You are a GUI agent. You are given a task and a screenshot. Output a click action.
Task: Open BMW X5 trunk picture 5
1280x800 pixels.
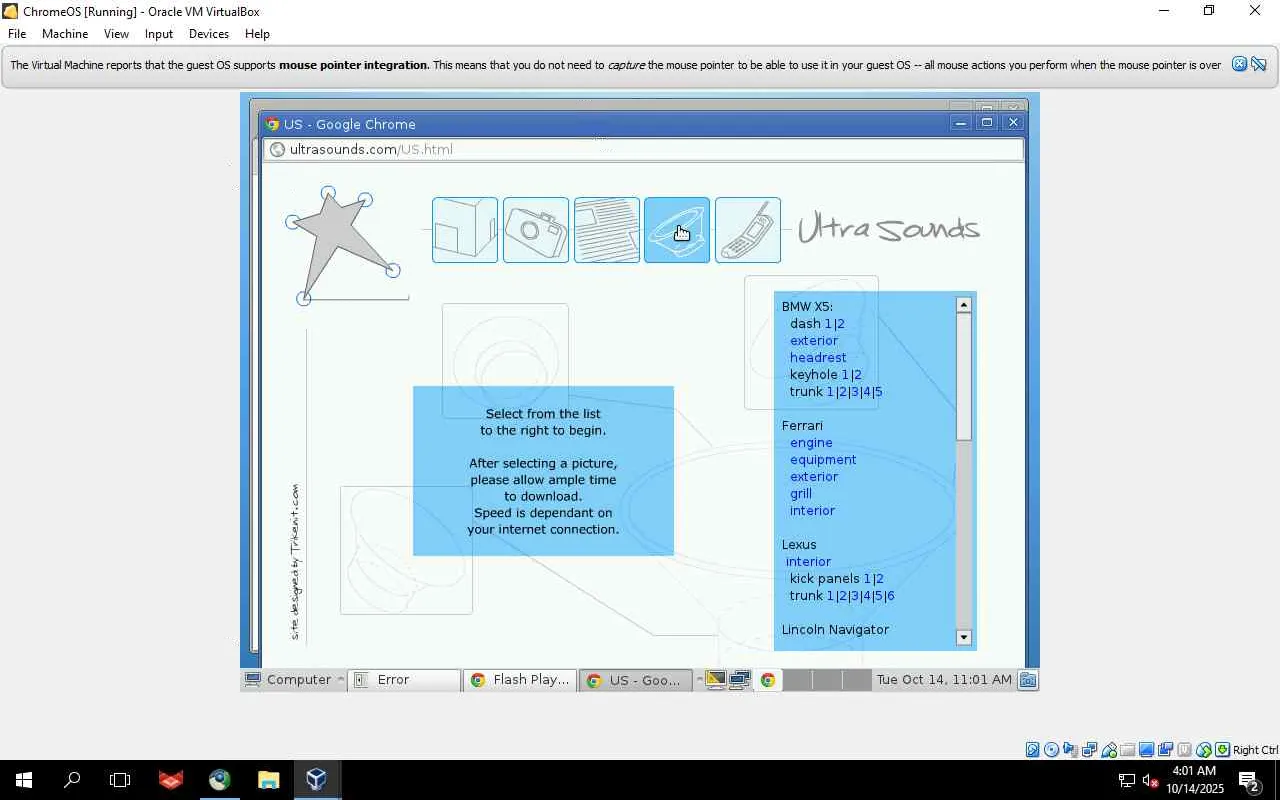878,392
